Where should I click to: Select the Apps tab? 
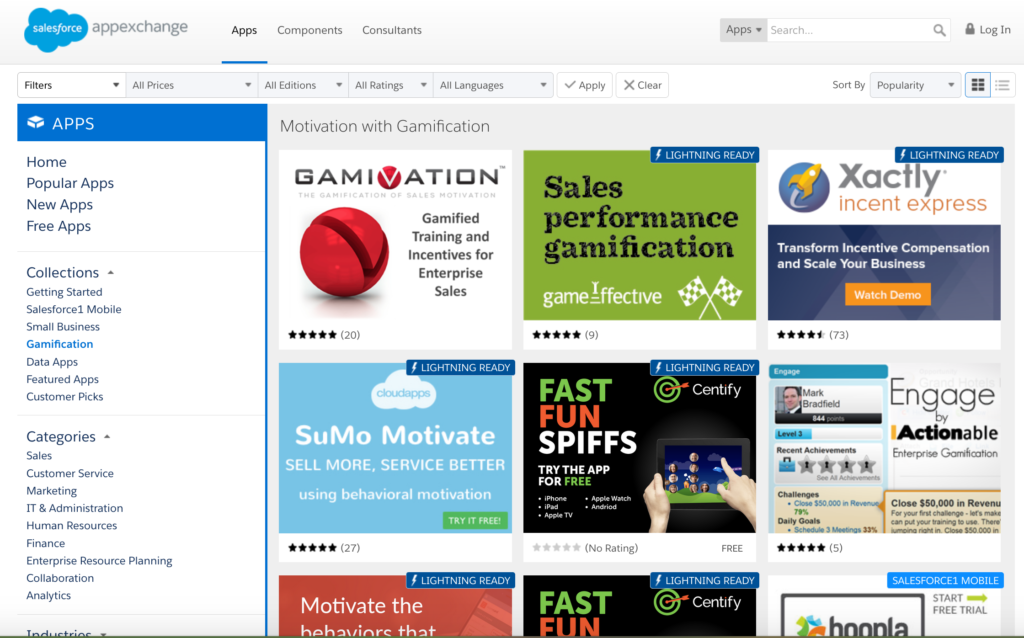click(244, 30)
